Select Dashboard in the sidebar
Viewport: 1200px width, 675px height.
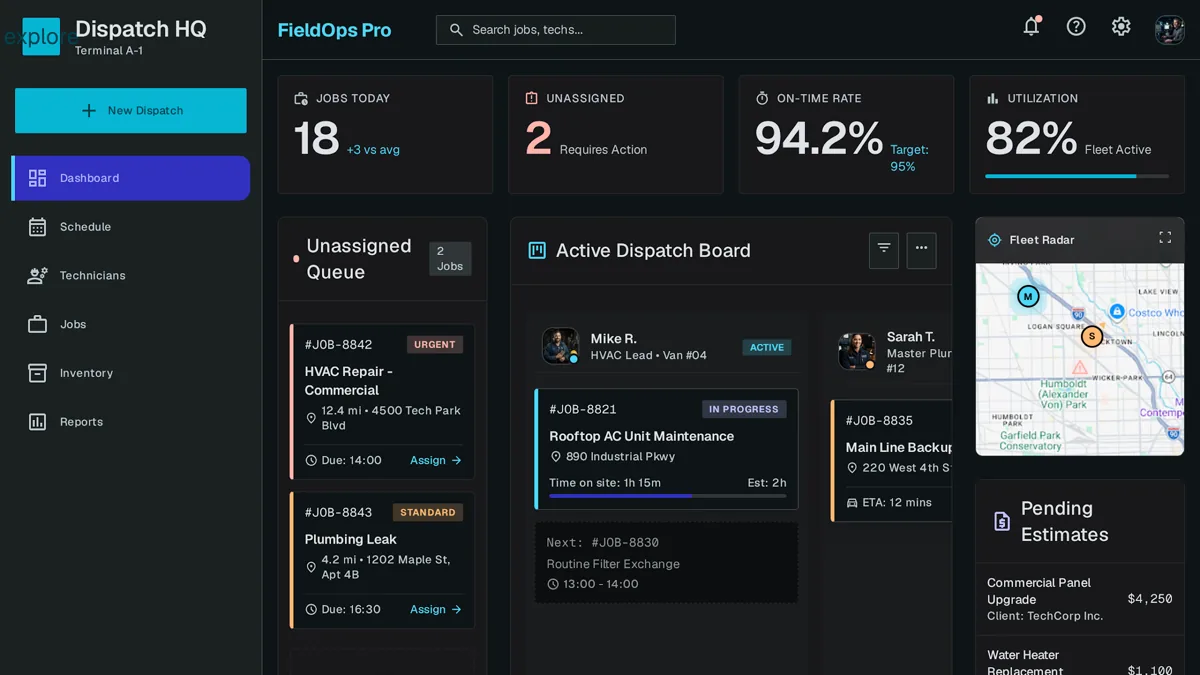tap(131, 178)
